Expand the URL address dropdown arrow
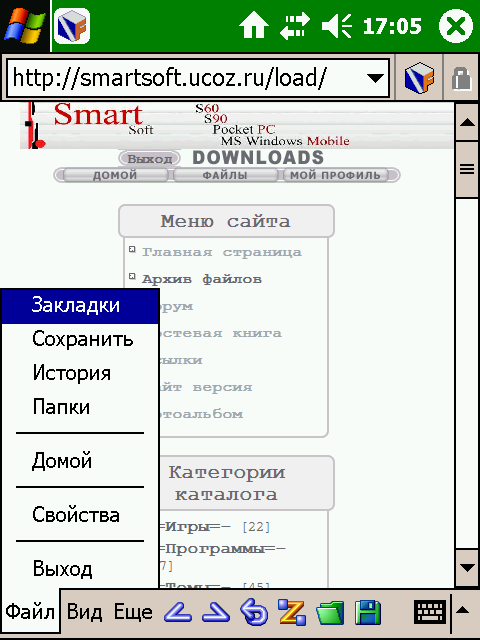The image size is (480, 640). point(375,78)
